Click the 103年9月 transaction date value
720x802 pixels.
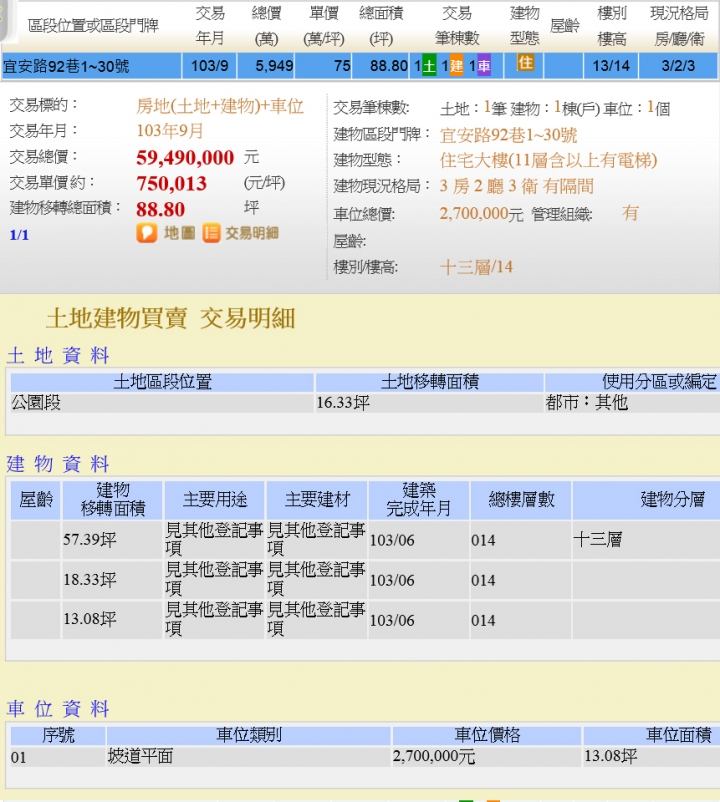coord(170,131)
